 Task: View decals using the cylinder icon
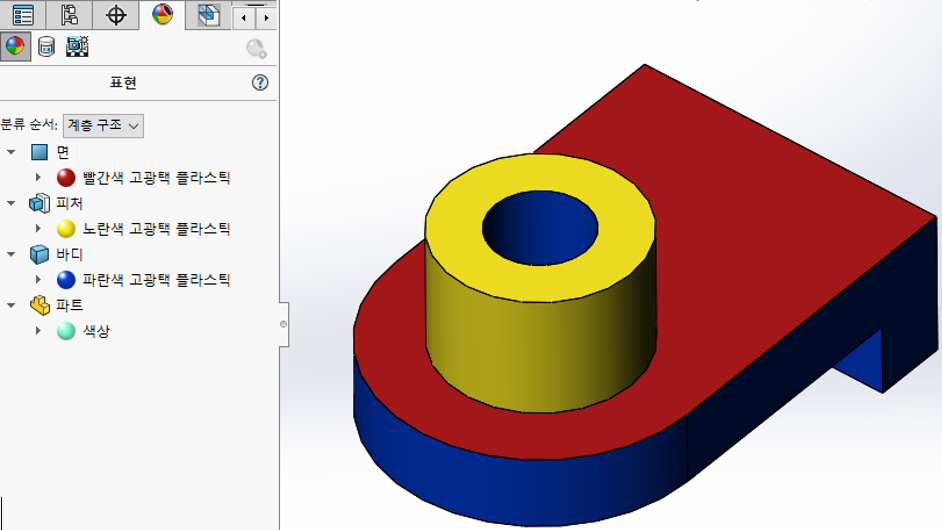46,46
